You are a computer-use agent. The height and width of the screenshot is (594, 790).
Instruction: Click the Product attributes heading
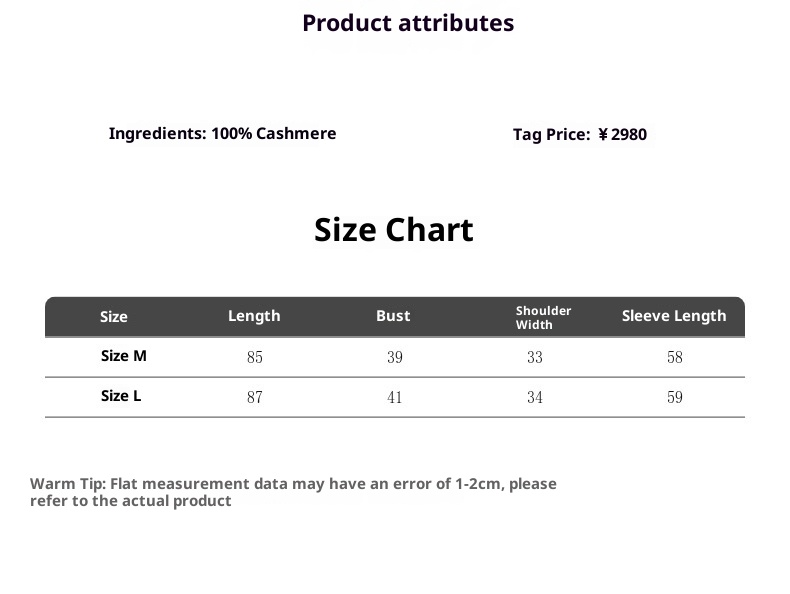(408, 23)
